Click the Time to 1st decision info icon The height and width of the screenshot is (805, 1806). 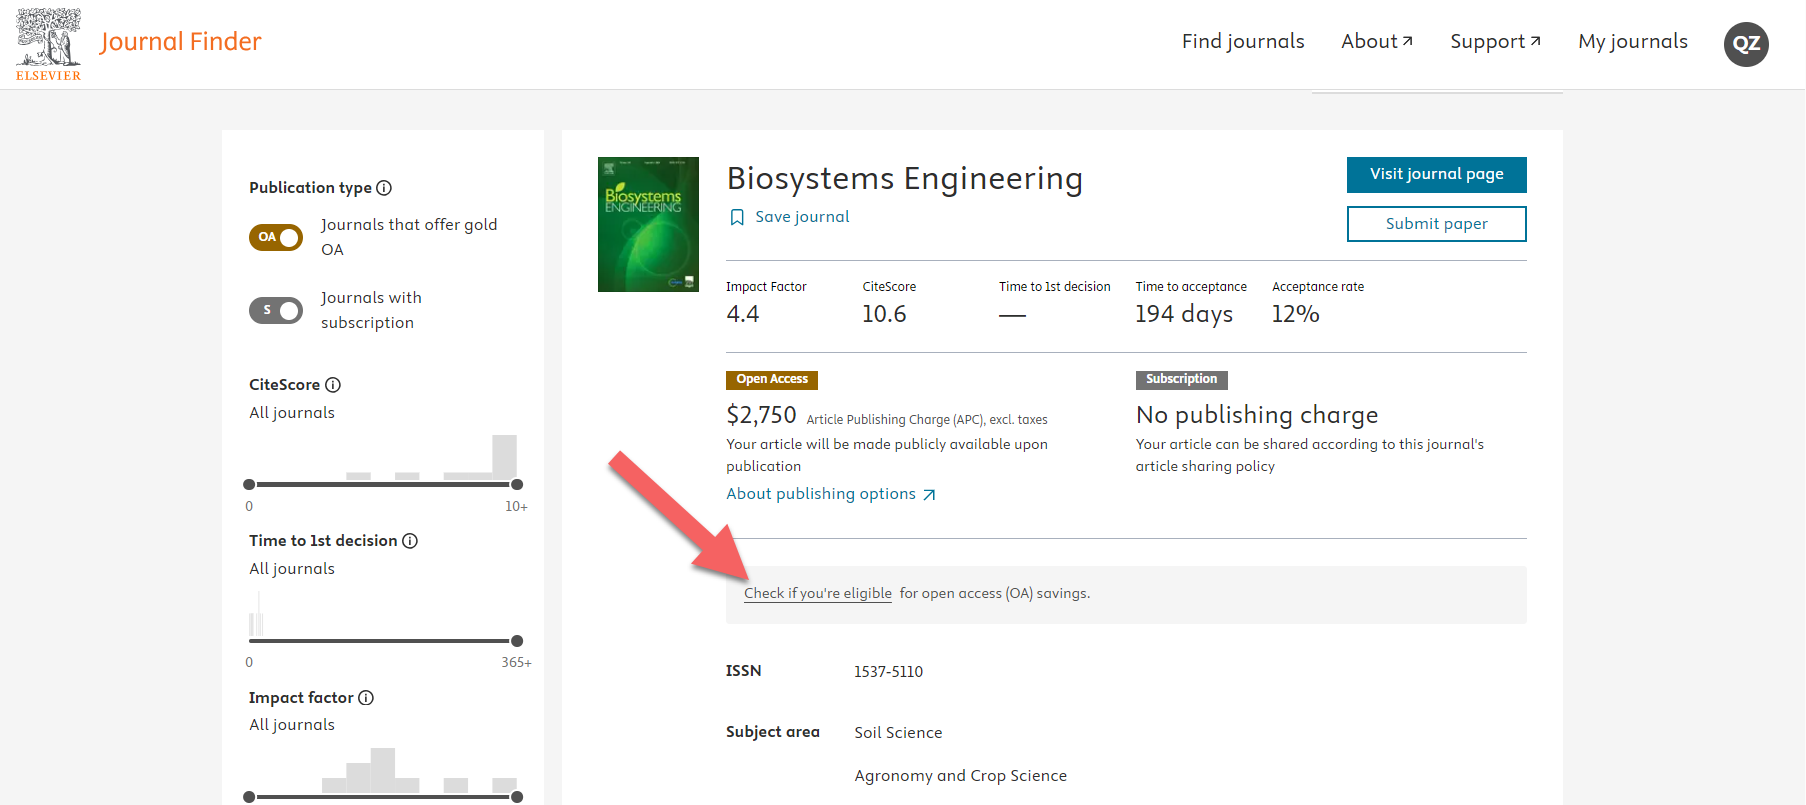coord(410,541)
